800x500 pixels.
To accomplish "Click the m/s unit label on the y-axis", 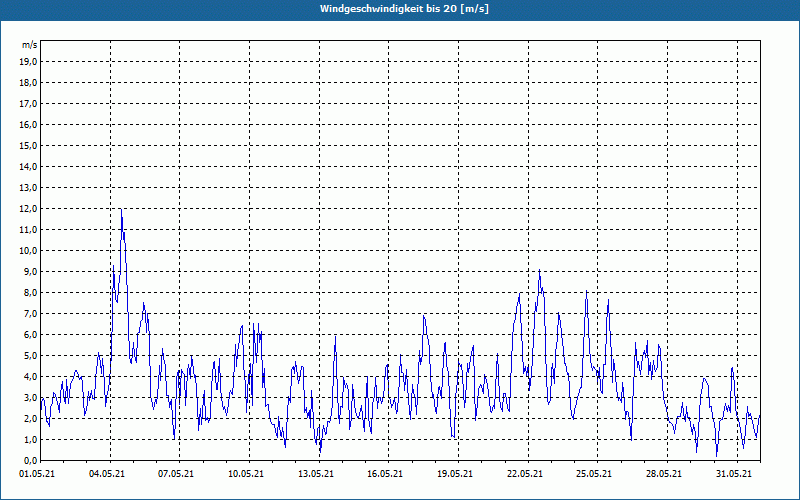I will click(30, 46).
